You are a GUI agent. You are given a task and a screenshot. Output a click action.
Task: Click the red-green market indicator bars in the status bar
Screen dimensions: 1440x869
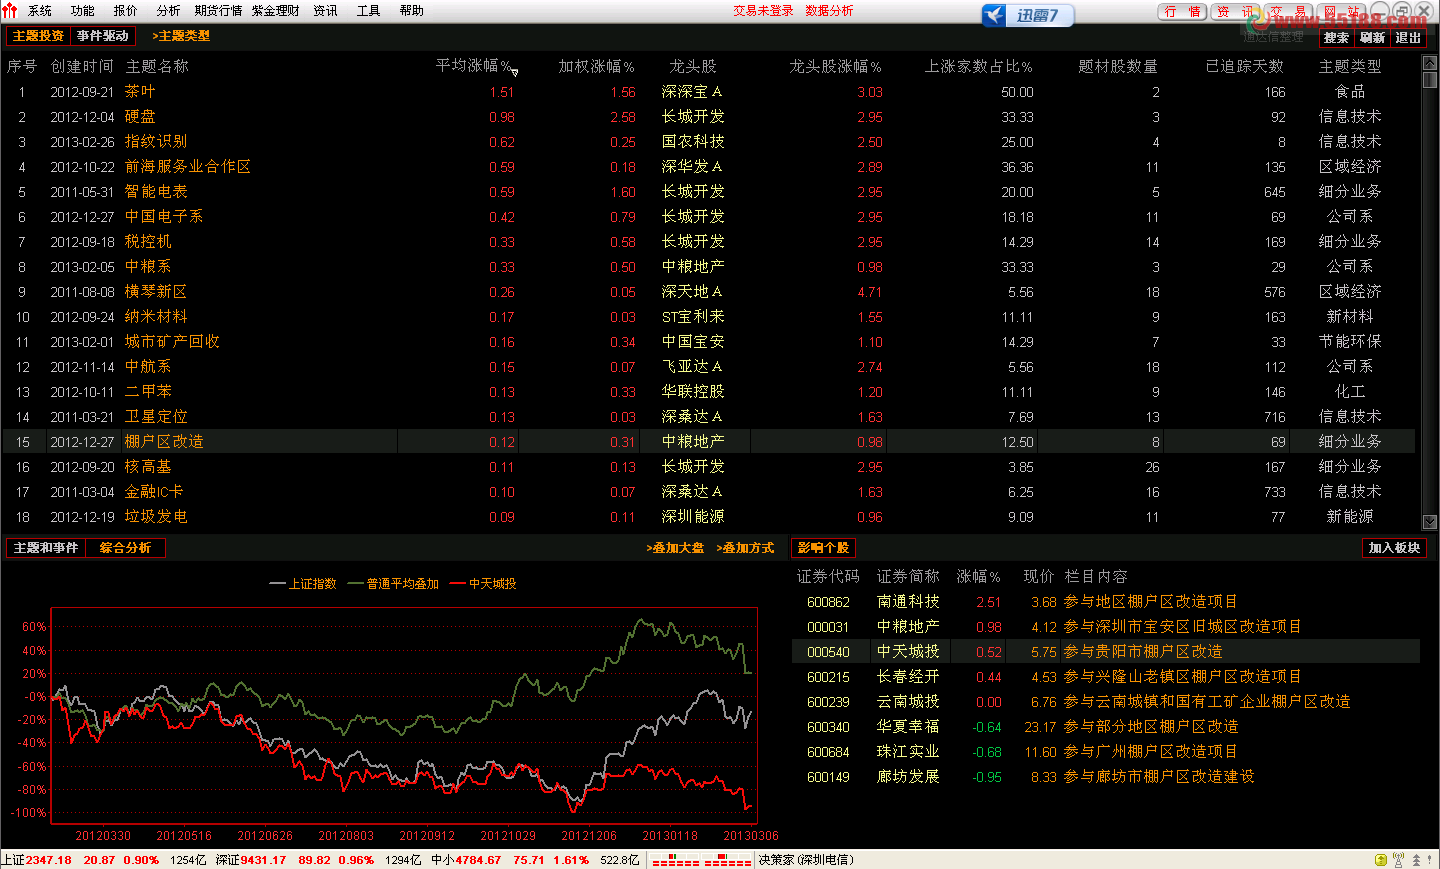click(701, 860)
